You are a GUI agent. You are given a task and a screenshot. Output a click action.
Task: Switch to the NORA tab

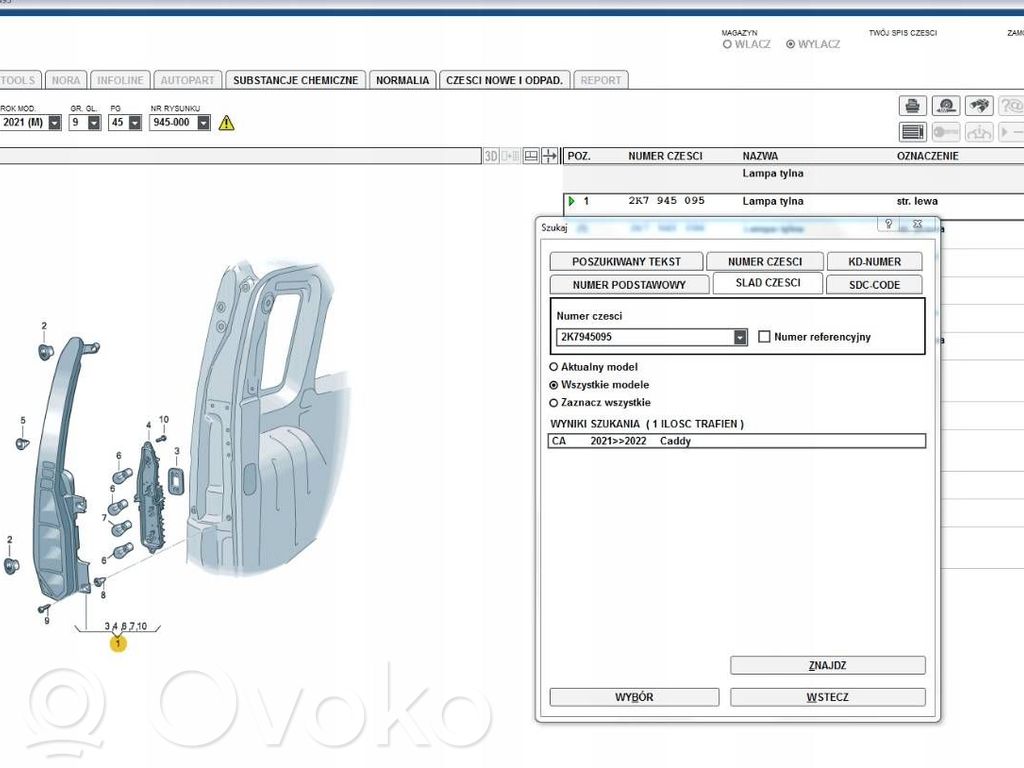[66, 80]
